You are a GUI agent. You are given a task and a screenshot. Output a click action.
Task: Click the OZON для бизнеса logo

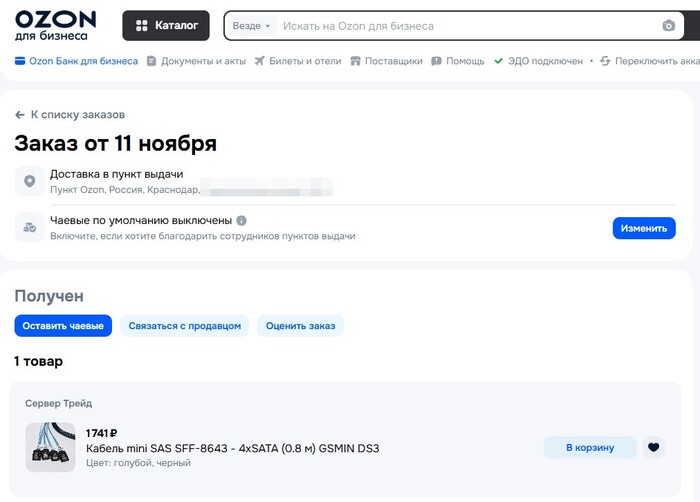[55, 25]
